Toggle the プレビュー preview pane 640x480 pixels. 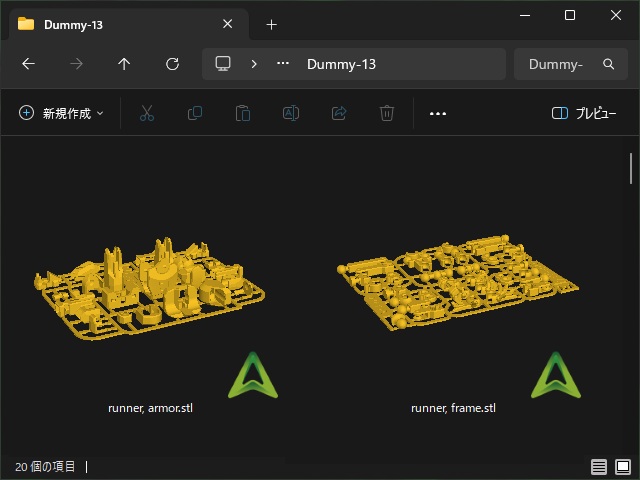[584, 113]
